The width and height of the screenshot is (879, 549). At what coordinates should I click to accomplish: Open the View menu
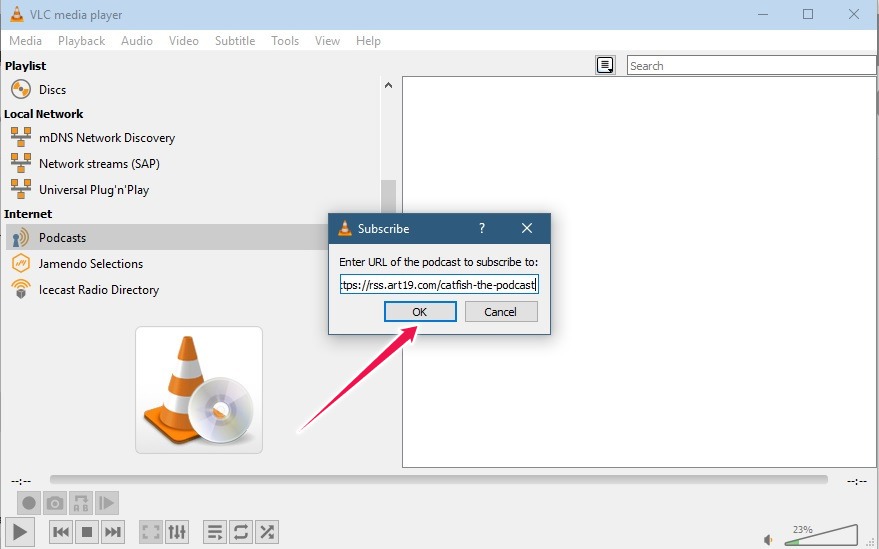point(327,41)
